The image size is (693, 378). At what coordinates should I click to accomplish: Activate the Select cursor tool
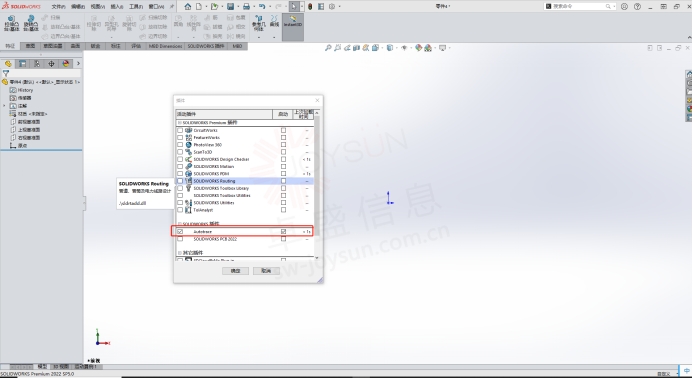(x=294, y=7)
